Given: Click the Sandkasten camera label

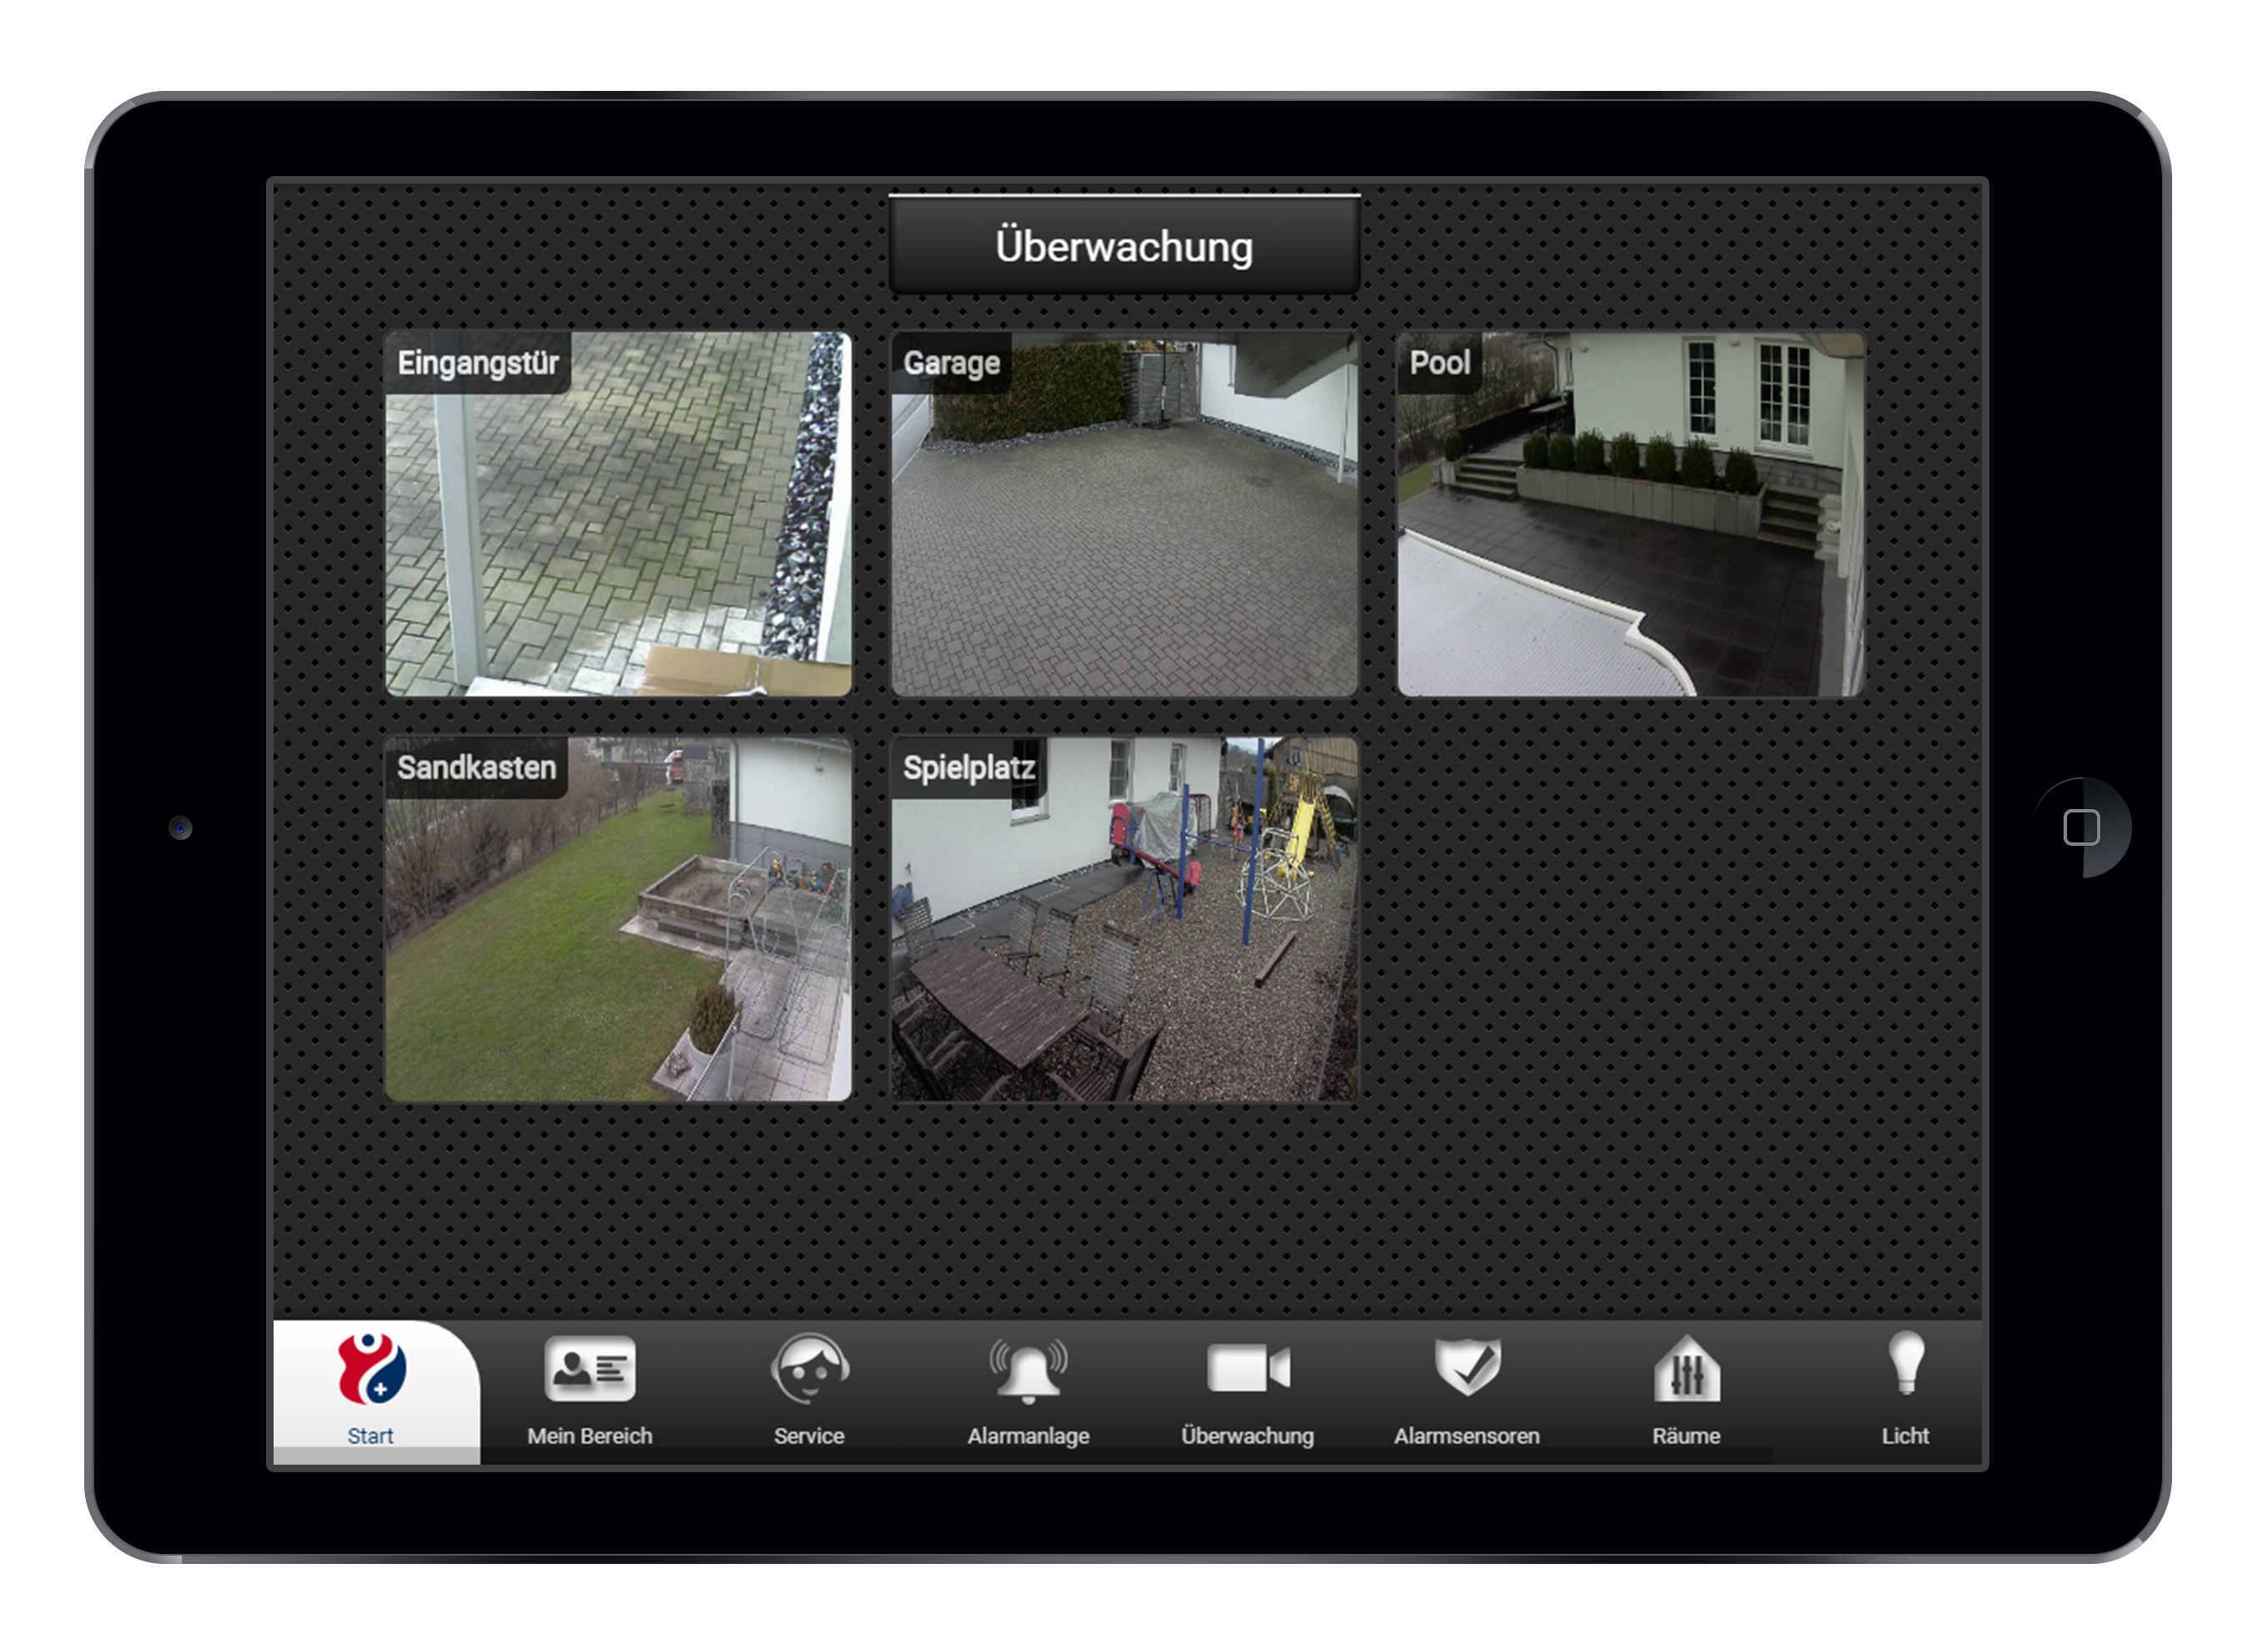Looking at the screenshot, I should [x=477, y=767].
